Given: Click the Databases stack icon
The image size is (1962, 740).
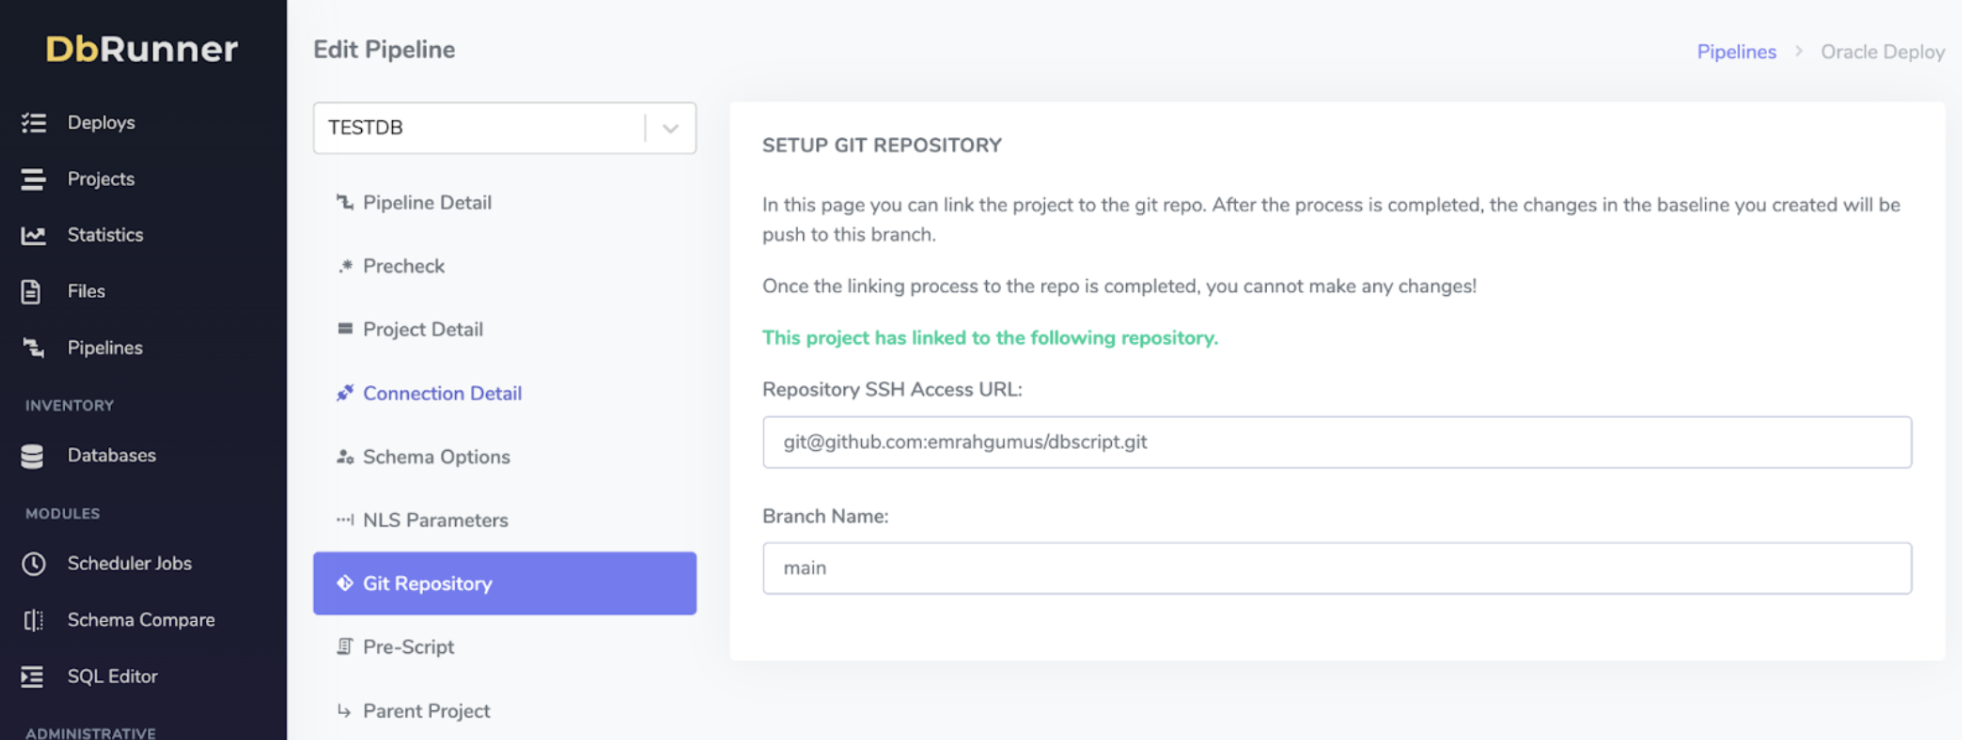Looking at the screenshot, I should (x=32, y=456).
